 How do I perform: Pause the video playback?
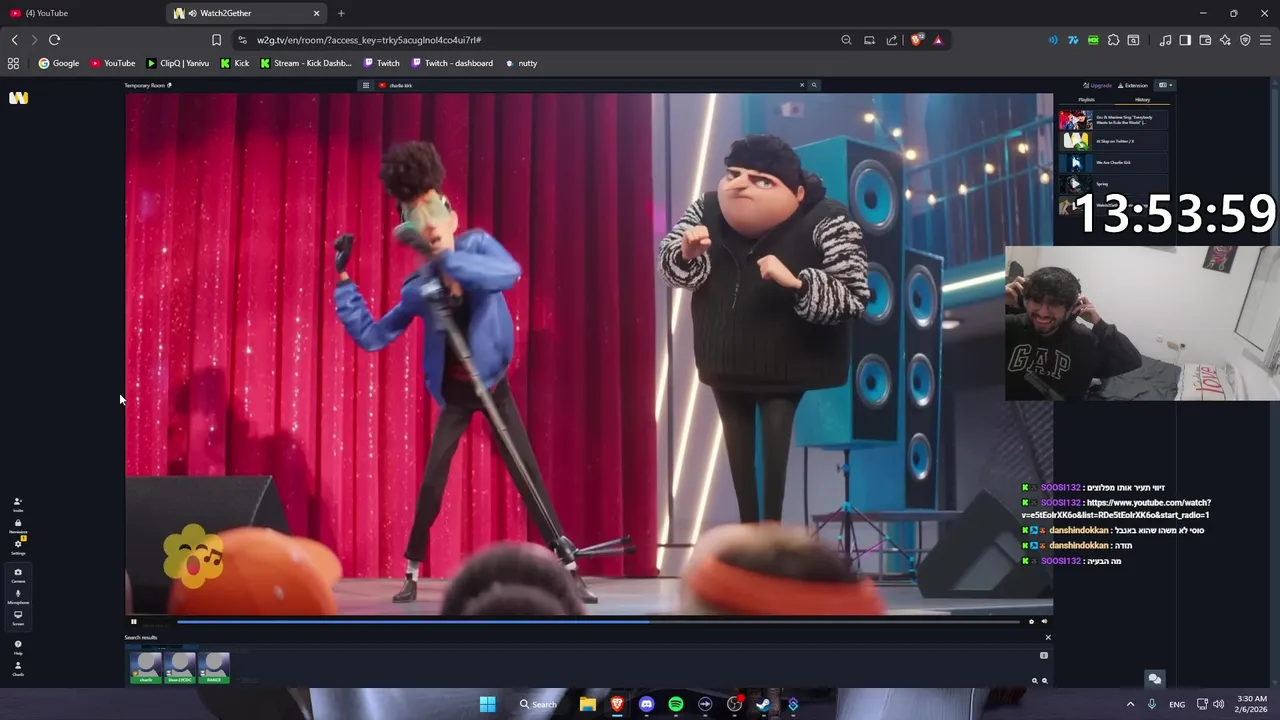[133, 622]
